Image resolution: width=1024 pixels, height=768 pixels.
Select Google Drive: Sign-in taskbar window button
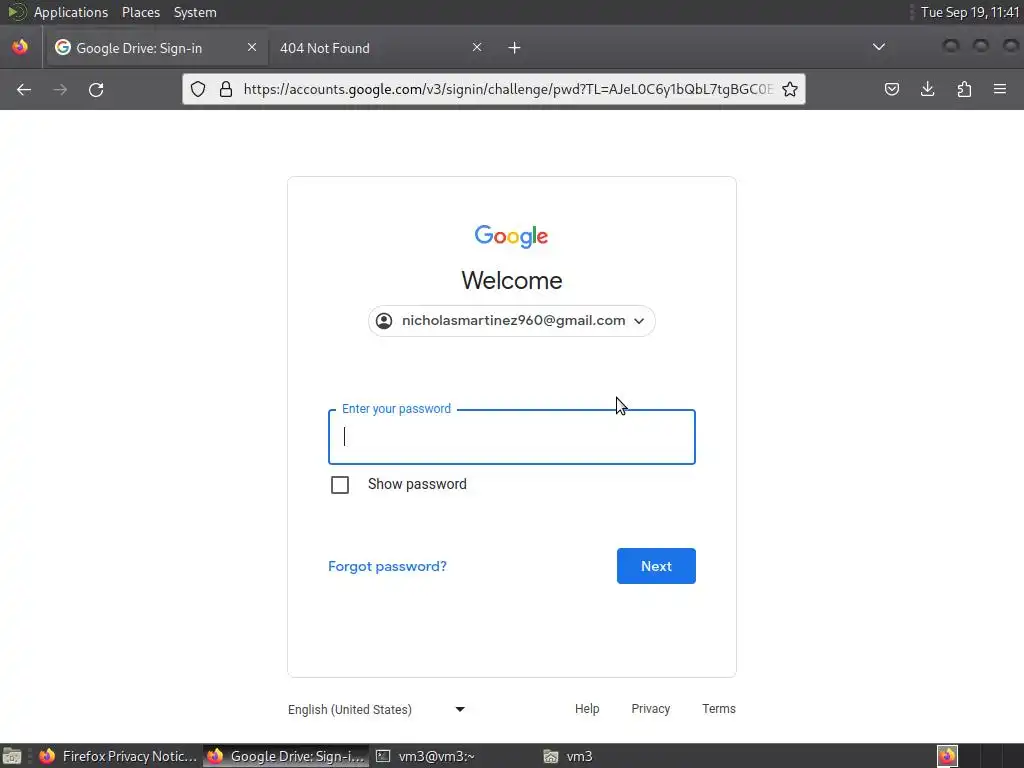click(286, 756)
